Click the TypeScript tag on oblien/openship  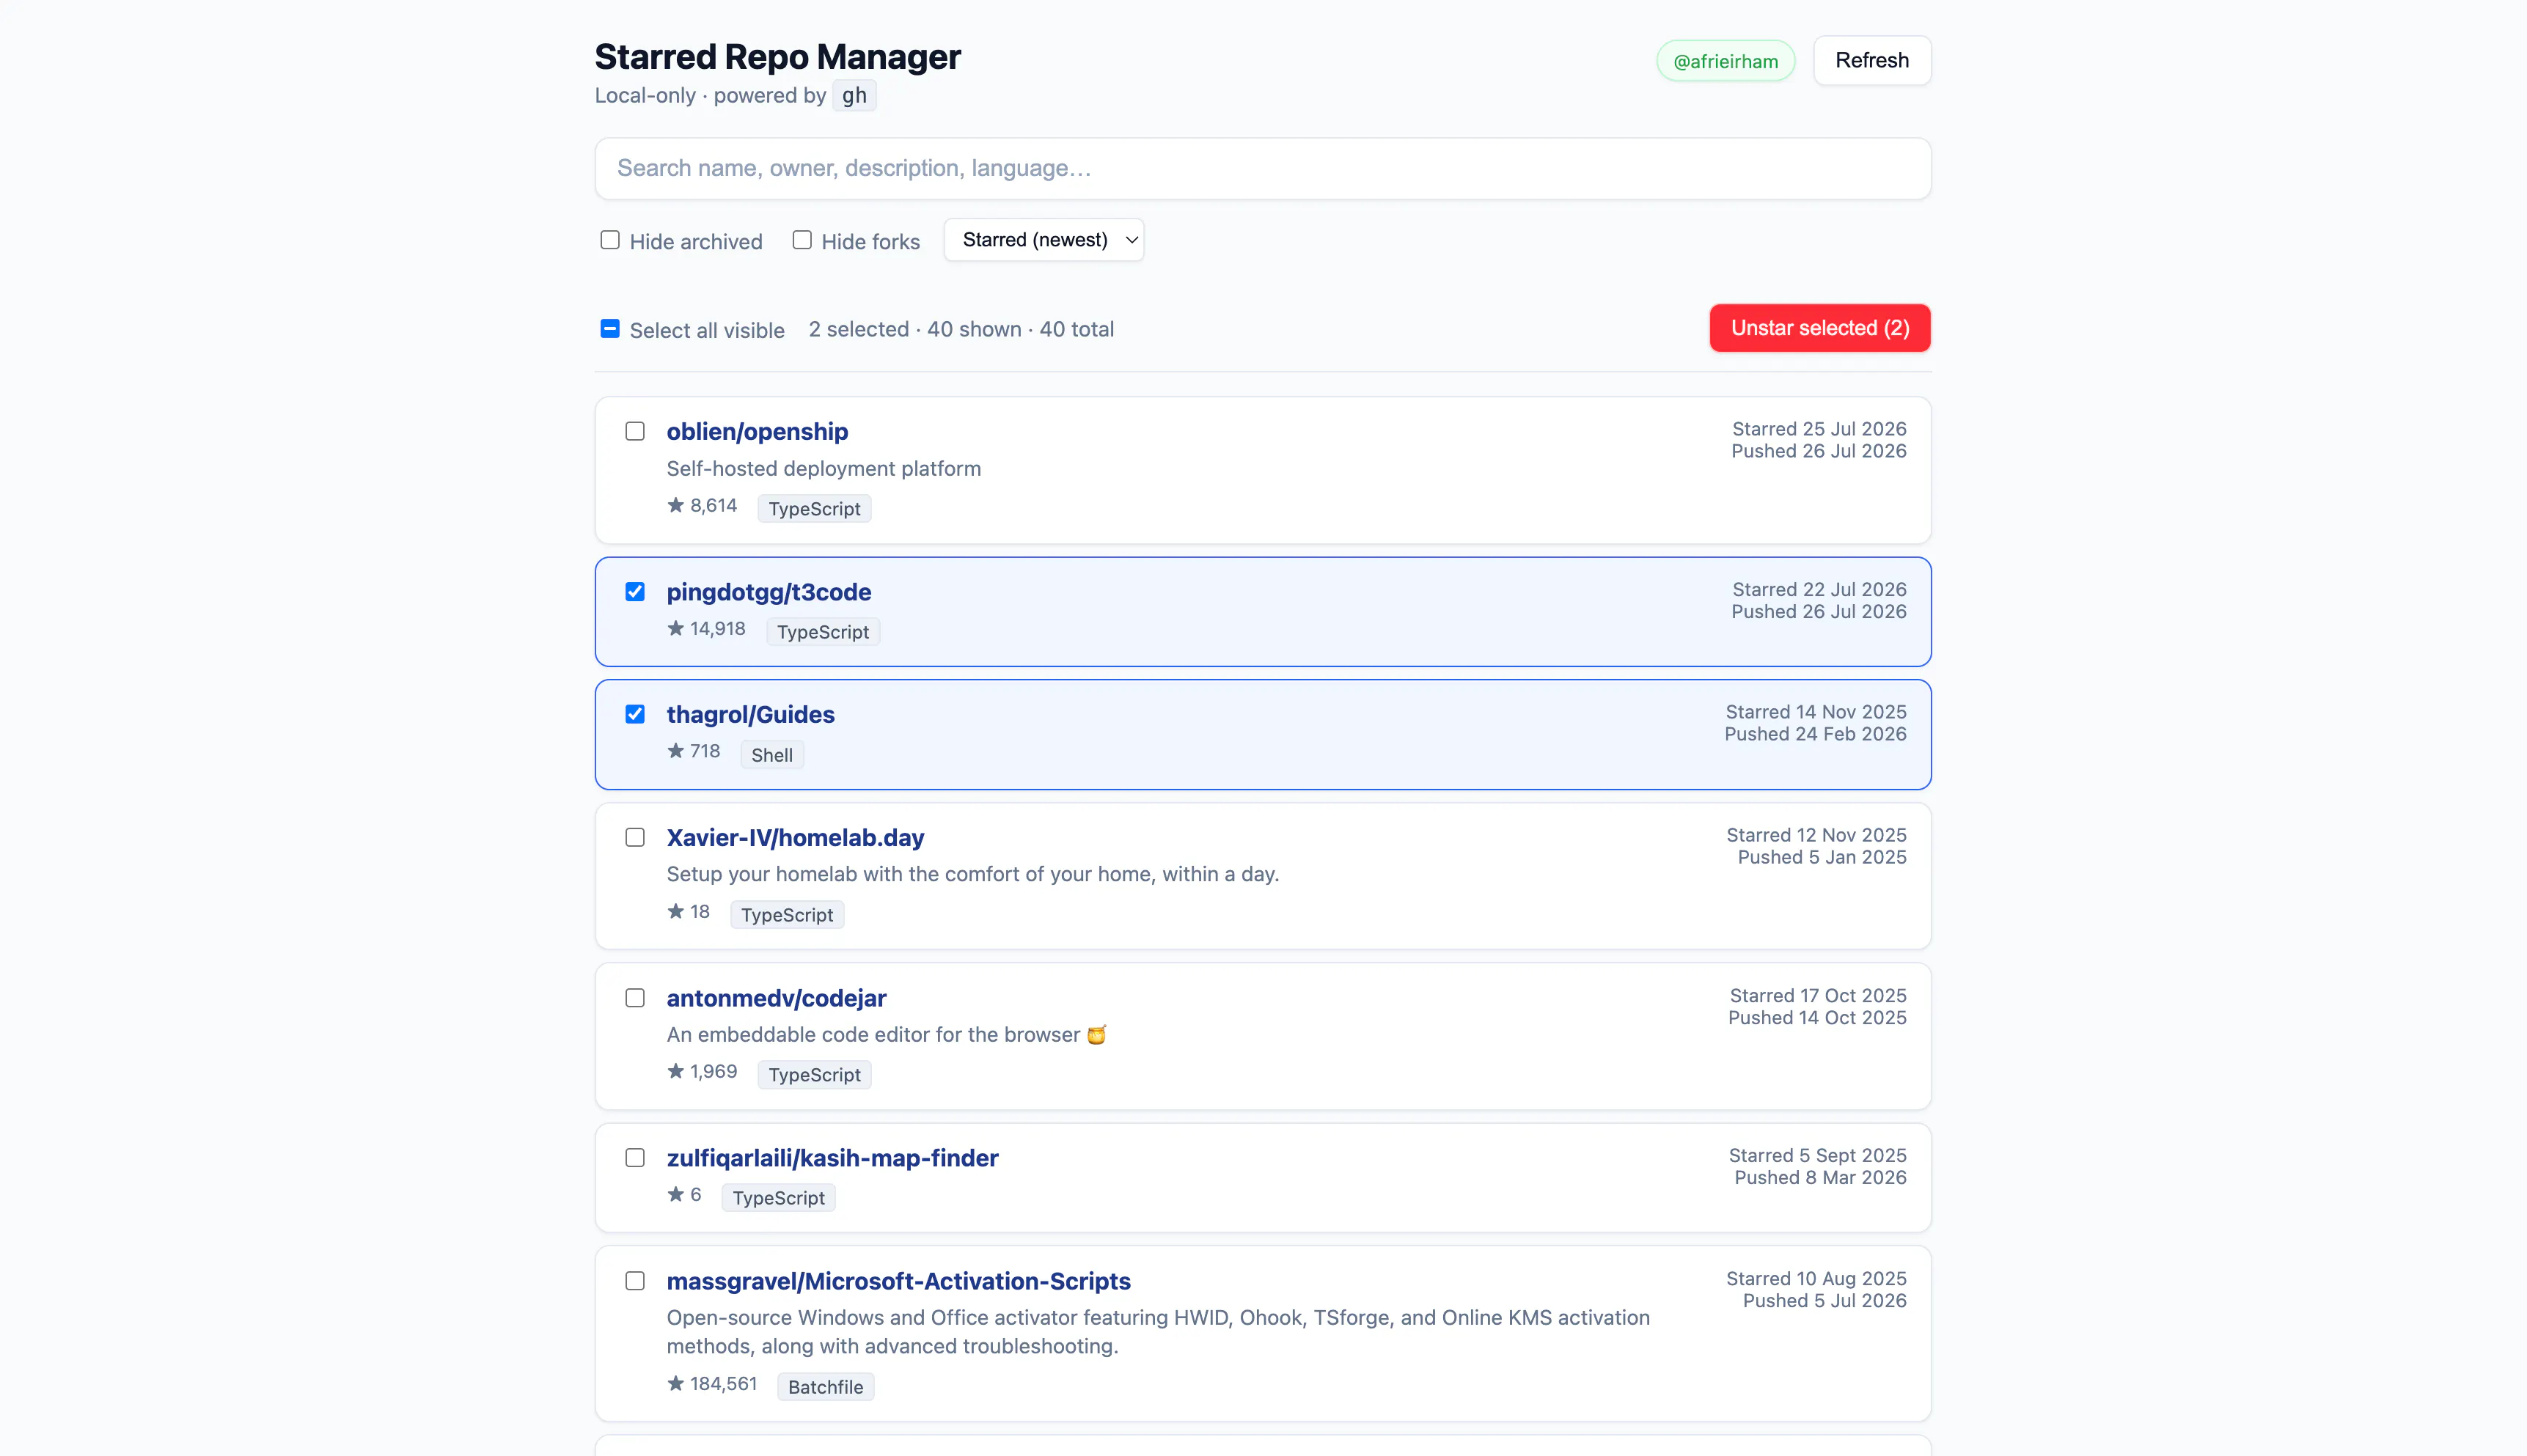[814, 508]
